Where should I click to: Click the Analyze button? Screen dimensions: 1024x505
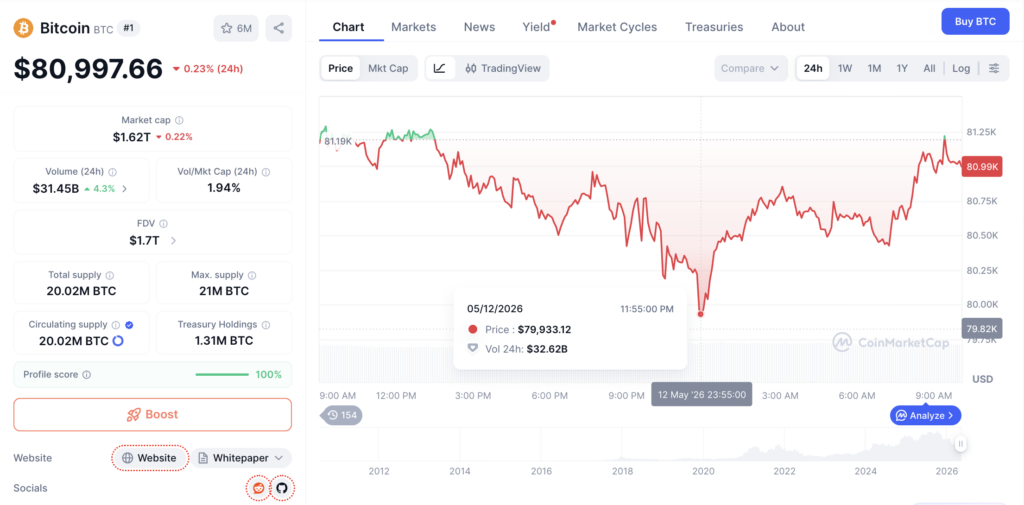tap(925, 415)
